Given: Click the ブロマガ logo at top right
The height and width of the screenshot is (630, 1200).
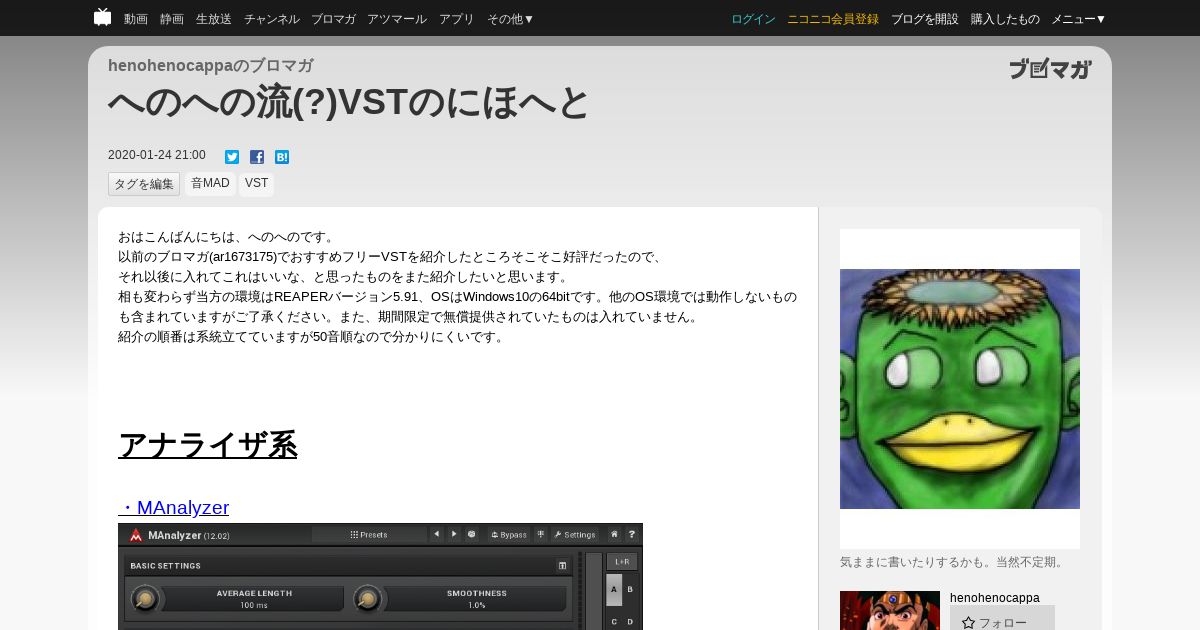Looking at the screenshot, I should click(1050, 69).
